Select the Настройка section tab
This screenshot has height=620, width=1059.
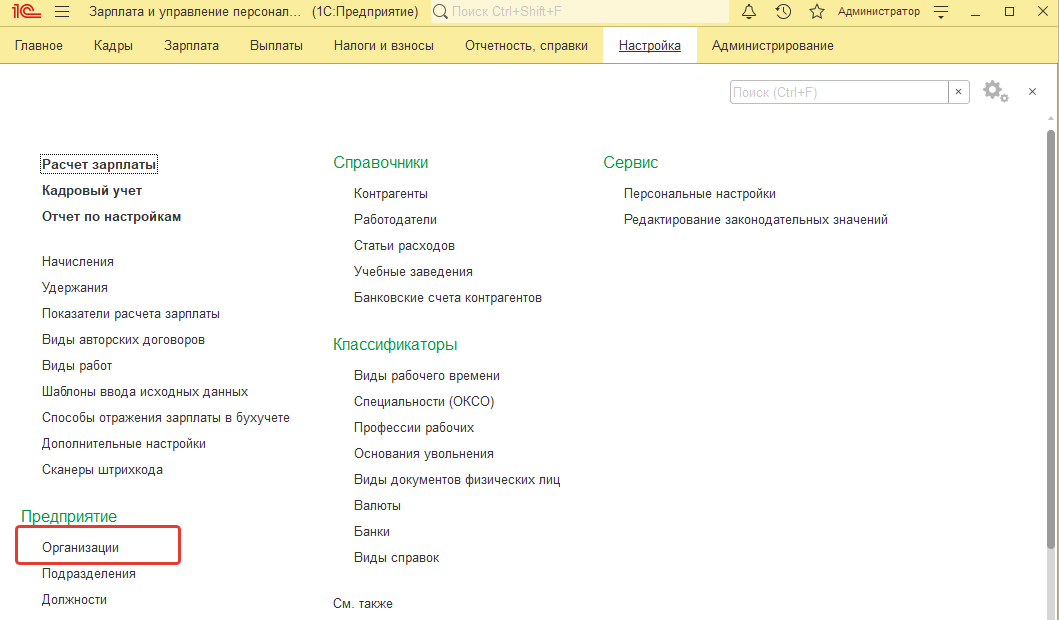[650, 45]
